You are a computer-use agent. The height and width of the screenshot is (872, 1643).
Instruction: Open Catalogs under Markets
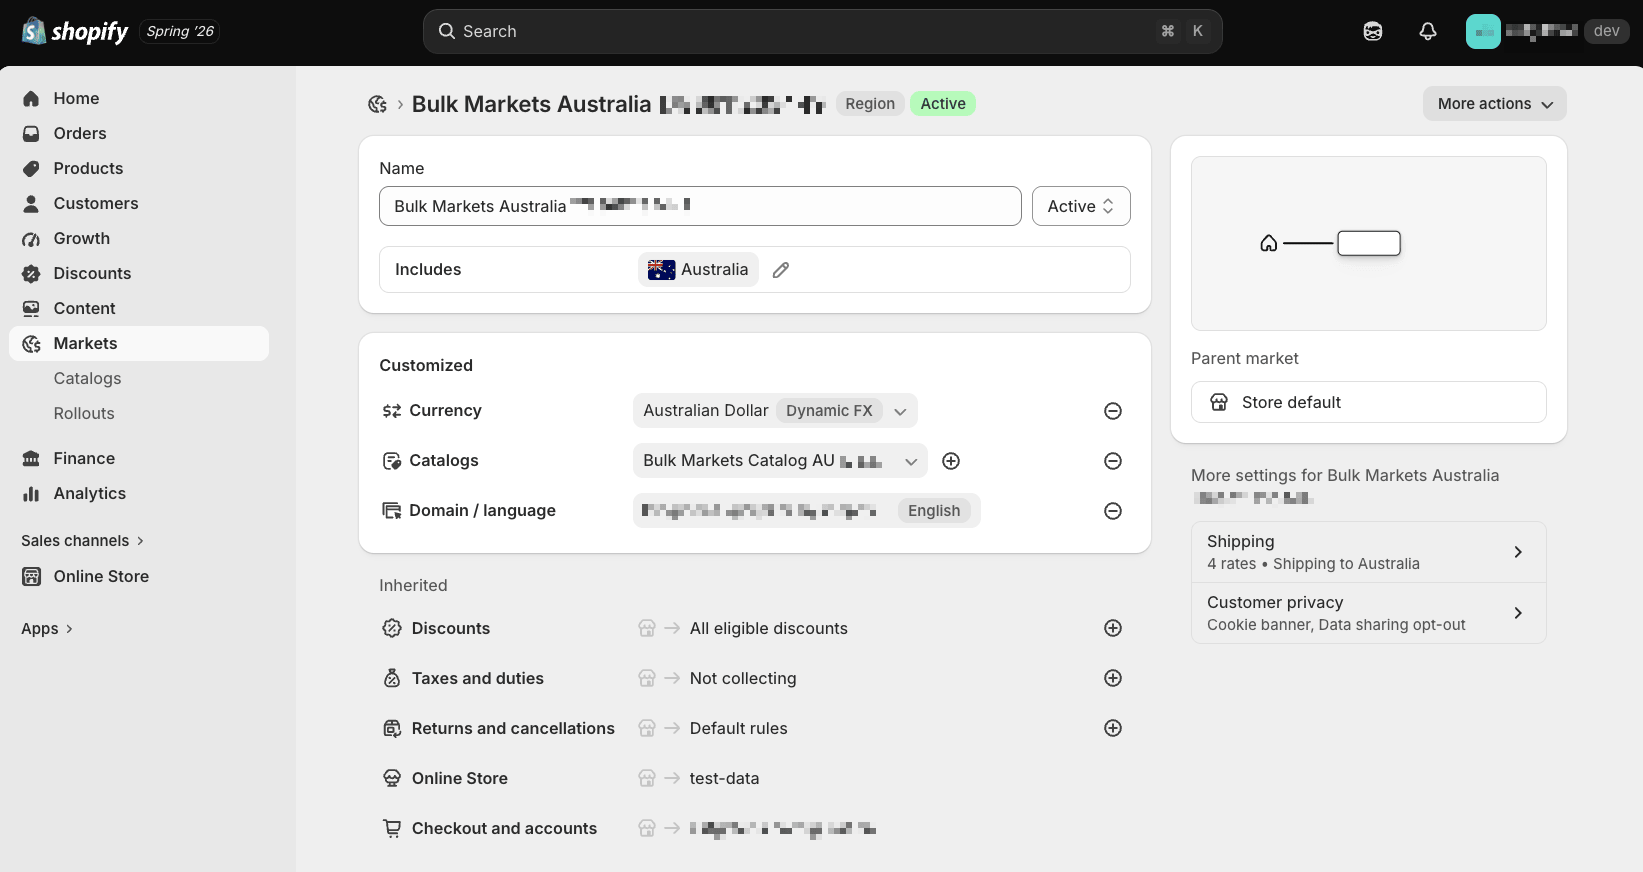pyautogui.click(x=139, y=378)
